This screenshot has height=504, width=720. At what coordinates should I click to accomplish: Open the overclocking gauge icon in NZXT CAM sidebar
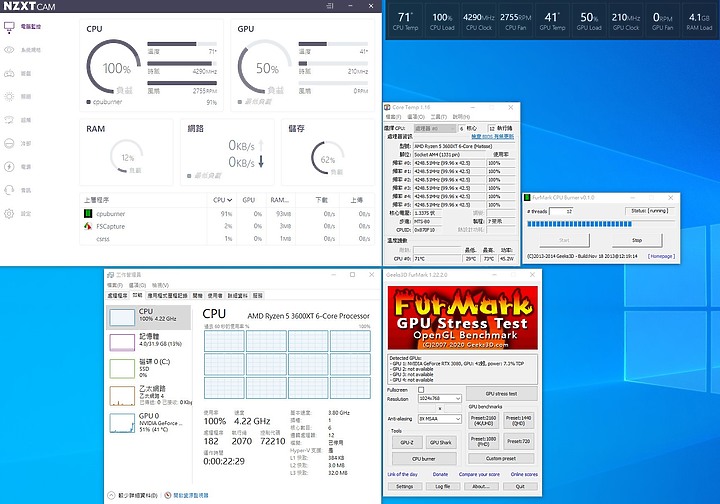pos(9,120)
